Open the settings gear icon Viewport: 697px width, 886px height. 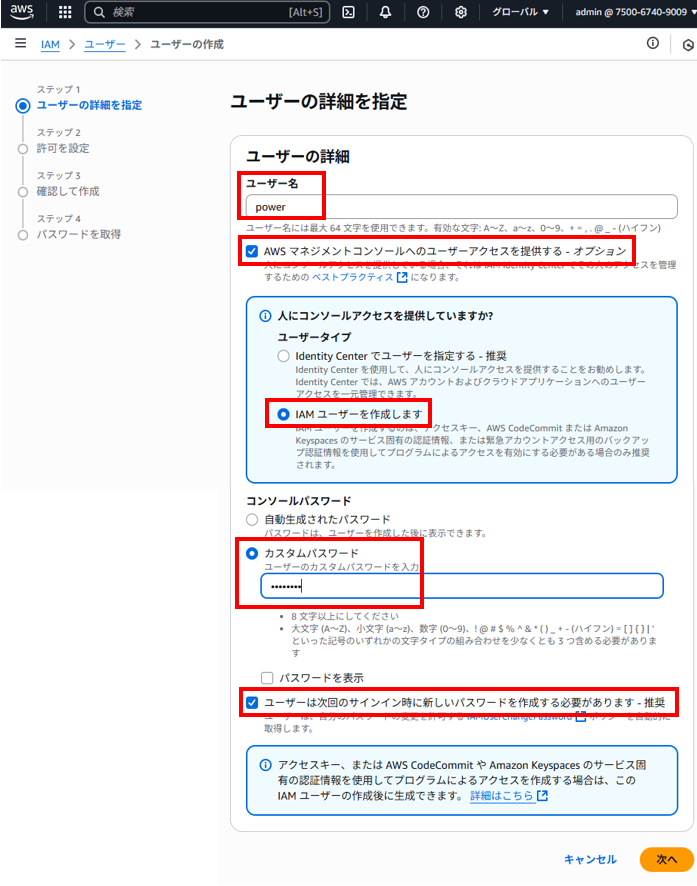point(461,12)
